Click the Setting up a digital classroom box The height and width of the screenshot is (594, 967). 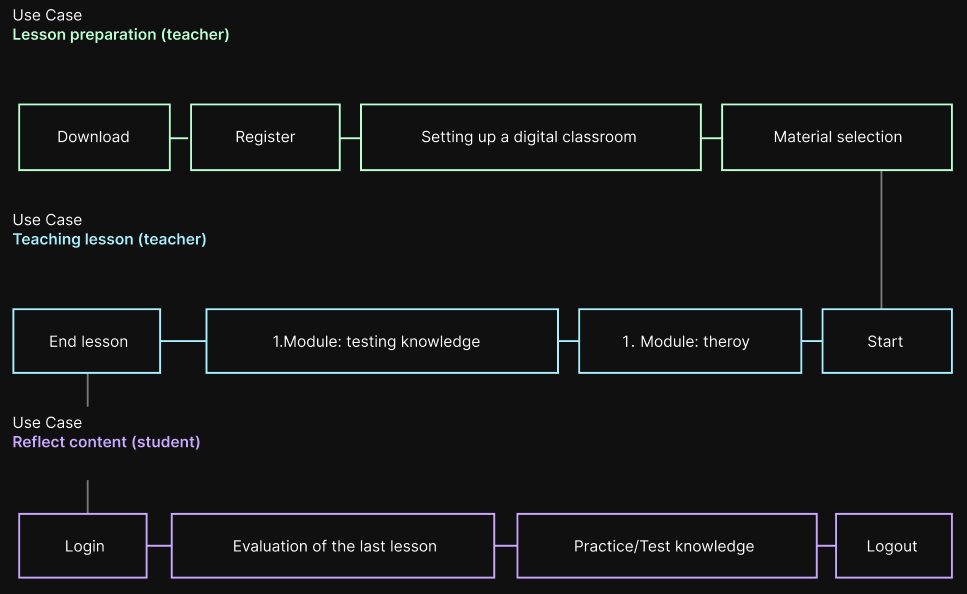point(529,137)
